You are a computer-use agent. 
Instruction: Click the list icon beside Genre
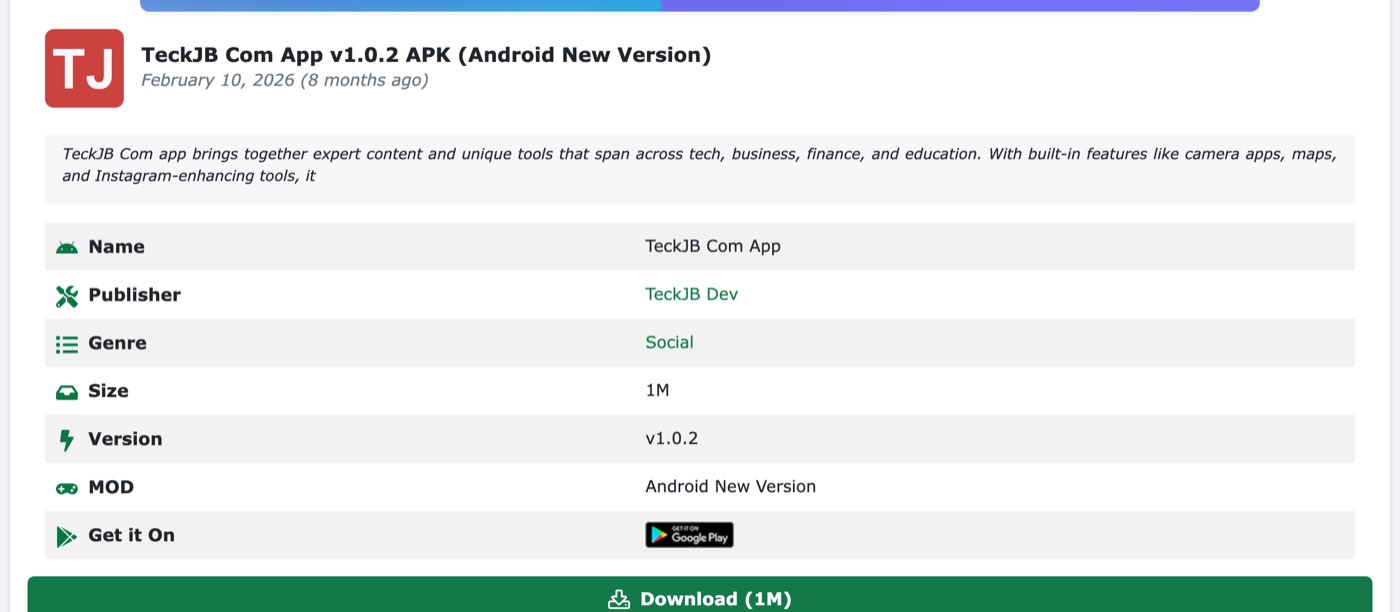click(67, 343)
